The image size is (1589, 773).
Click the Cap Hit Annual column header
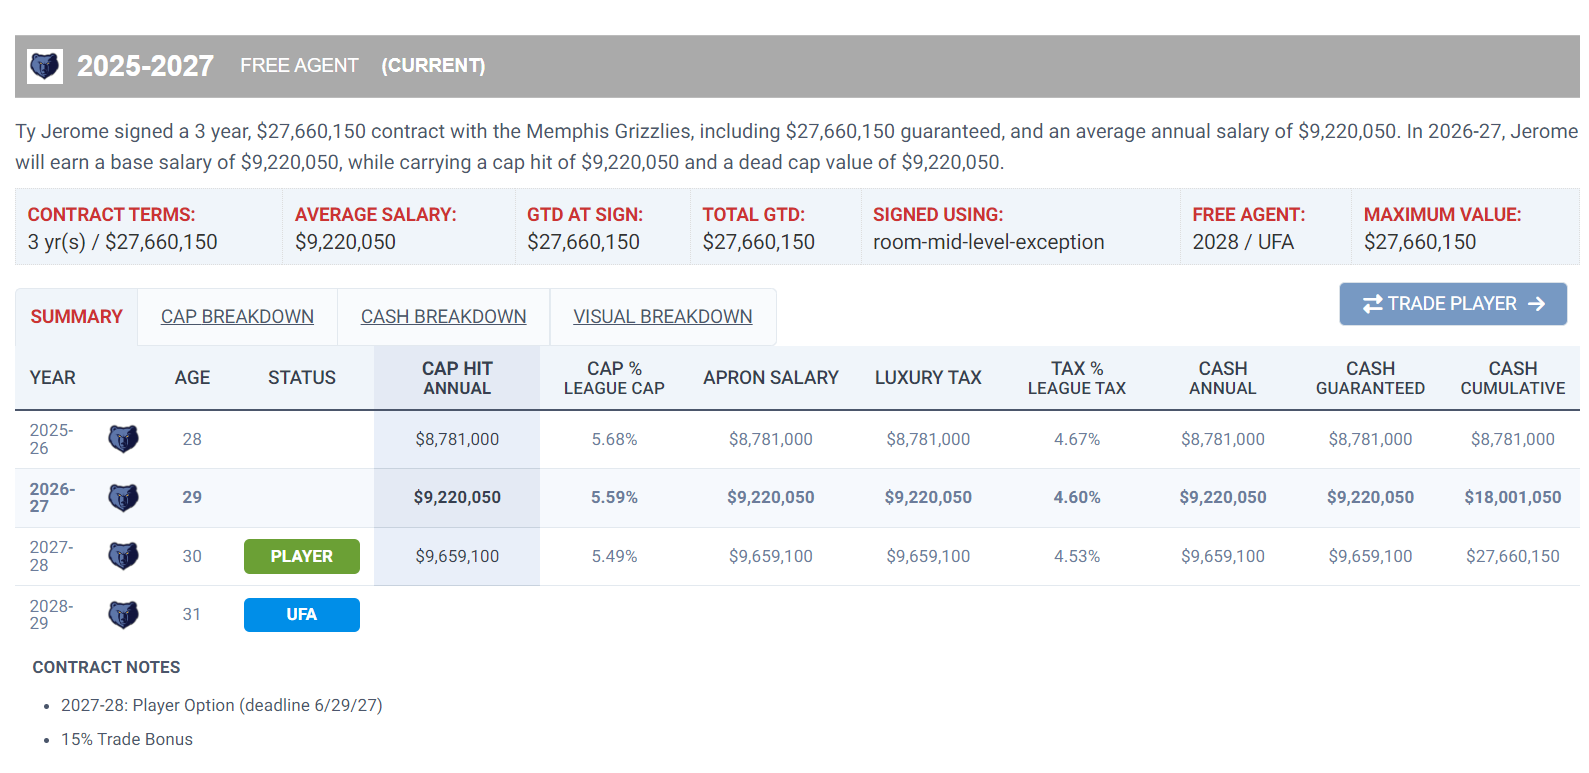(457, 378)
